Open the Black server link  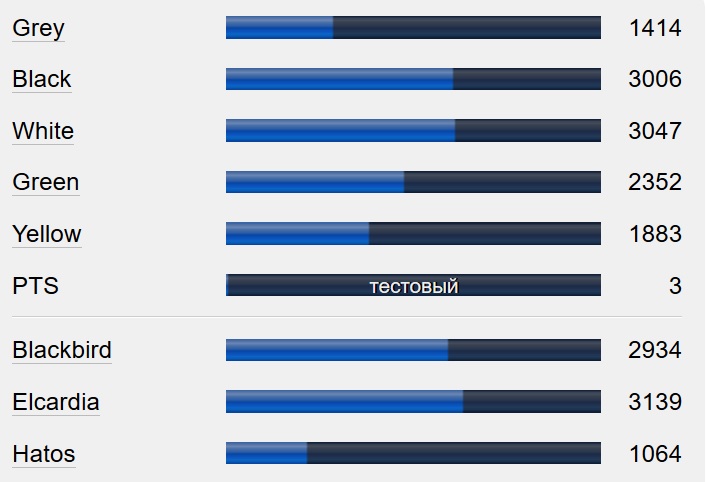click(x=42, y=79)
